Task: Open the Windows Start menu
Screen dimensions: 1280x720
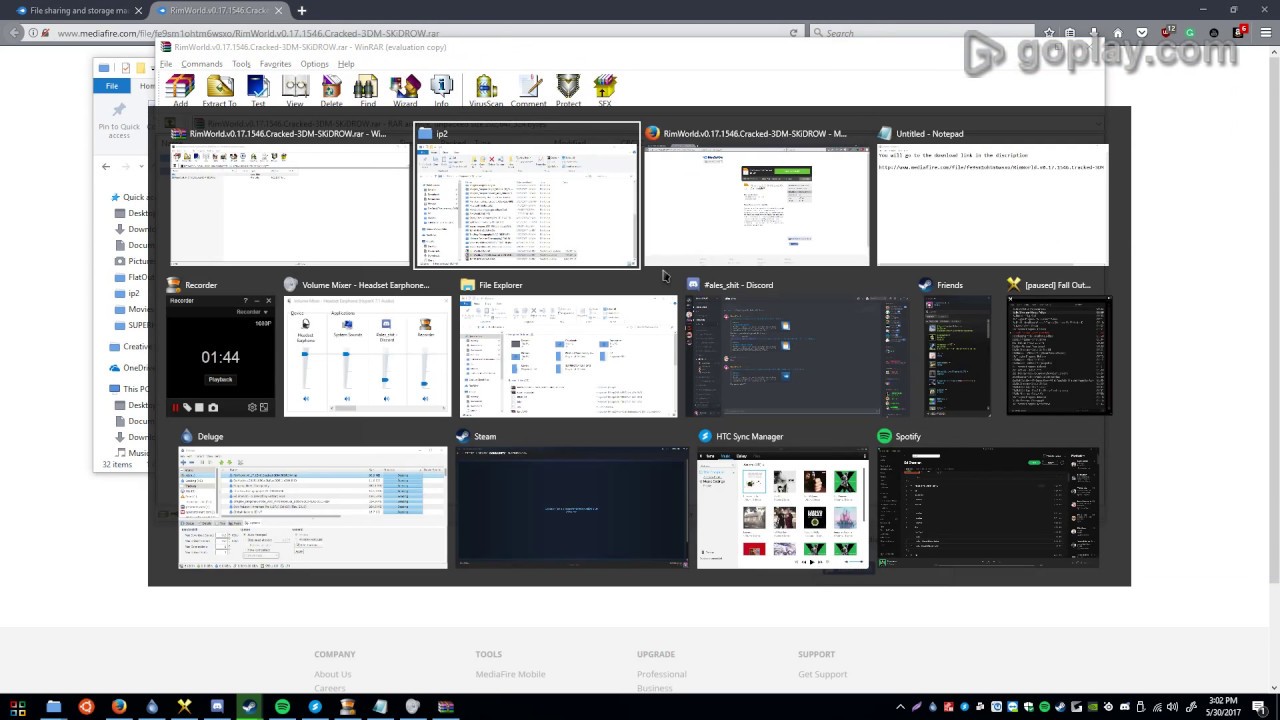Action: coord(18,707)
